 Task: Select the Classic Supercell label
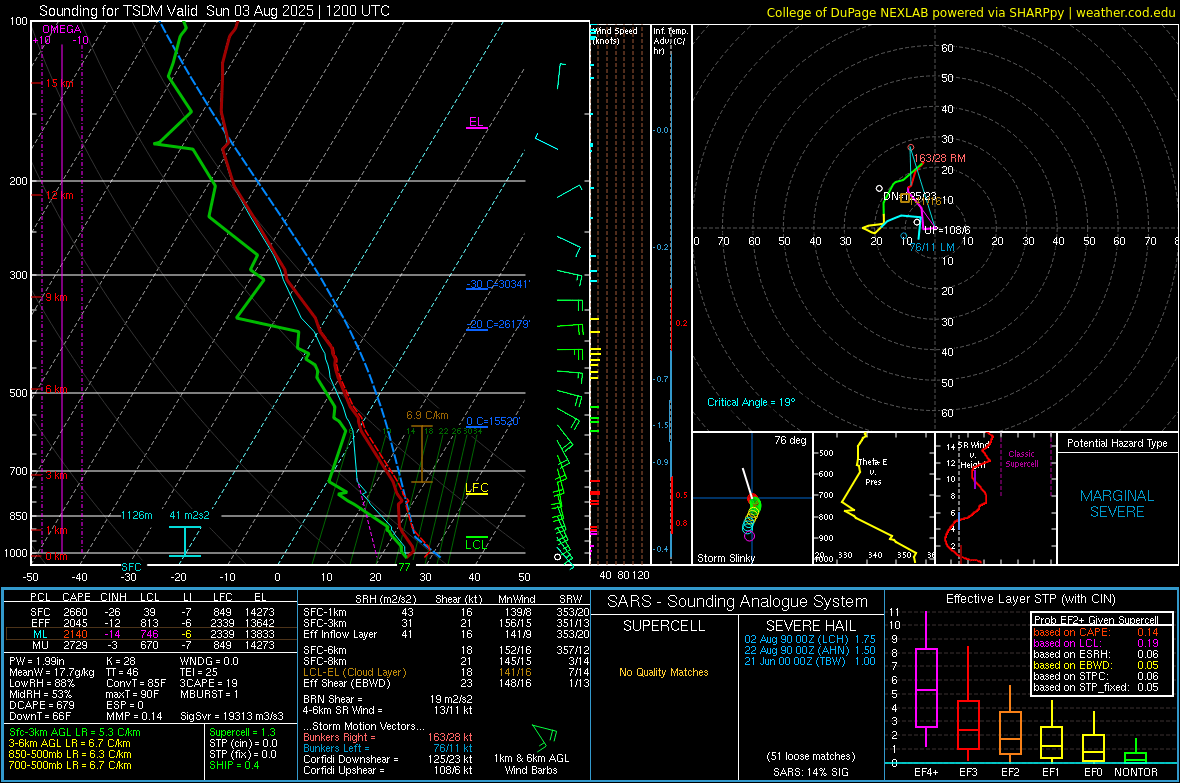[x=1021, y=459]
